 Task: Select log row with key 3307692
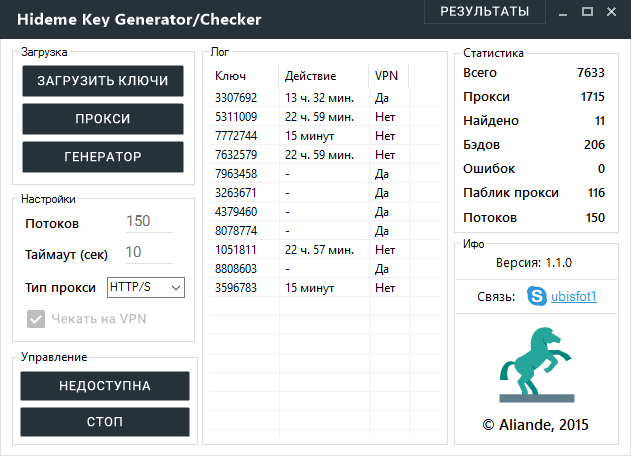pos(237,98)
